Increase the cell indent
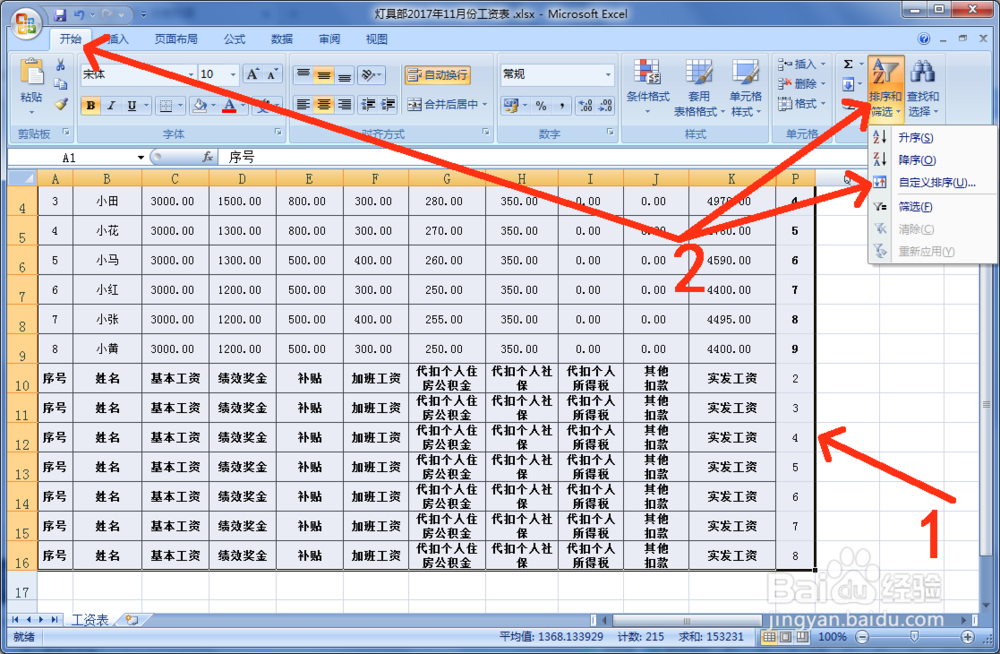The image size is (1000, 654). click(x=388, y=104)
